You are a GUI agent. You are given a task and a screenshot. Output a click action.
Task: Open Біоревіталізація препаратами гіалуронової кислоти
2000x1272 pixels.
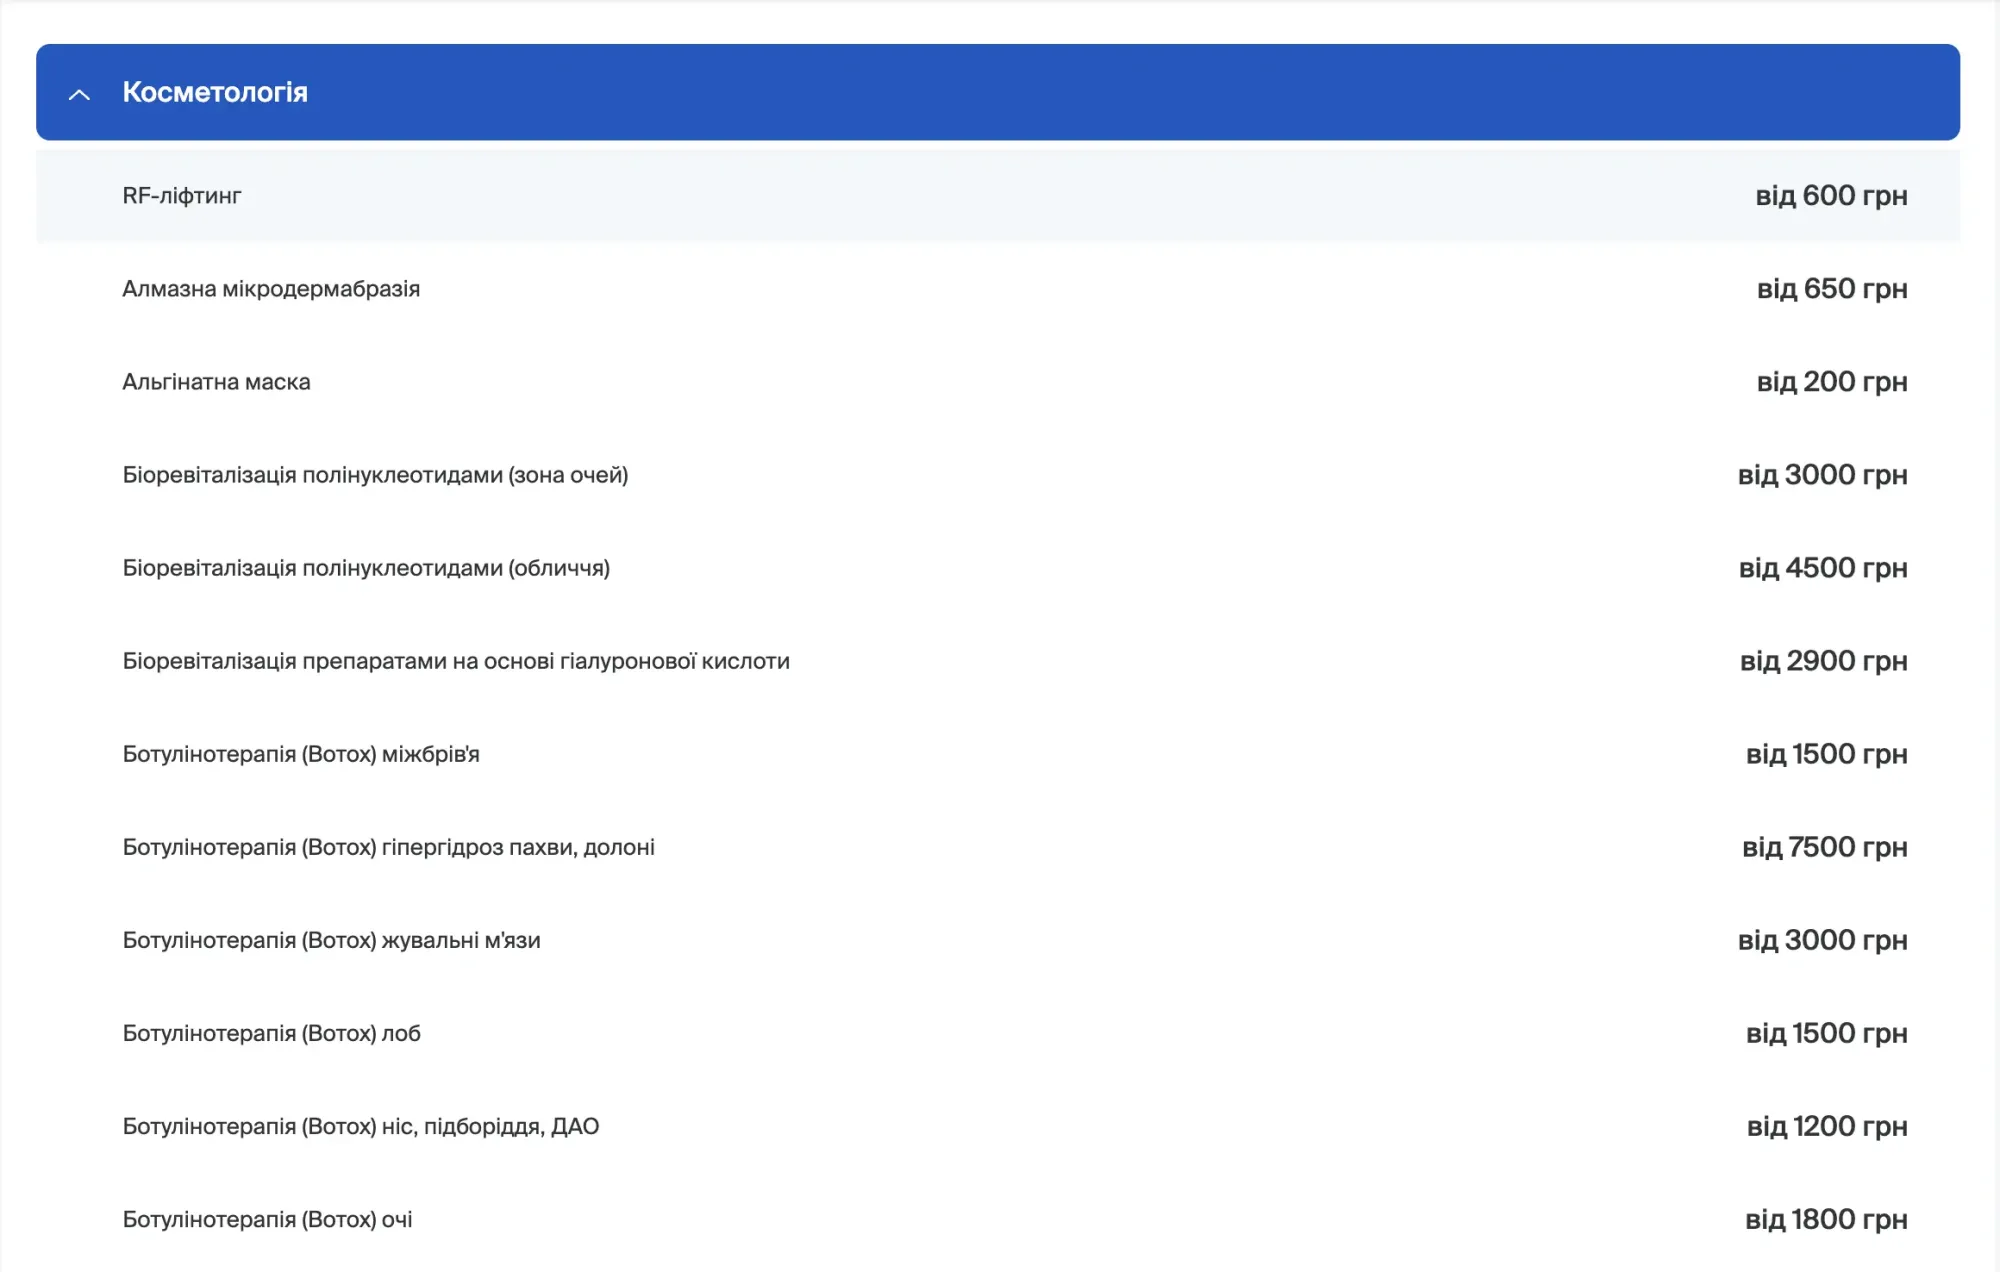coord(456,661)
